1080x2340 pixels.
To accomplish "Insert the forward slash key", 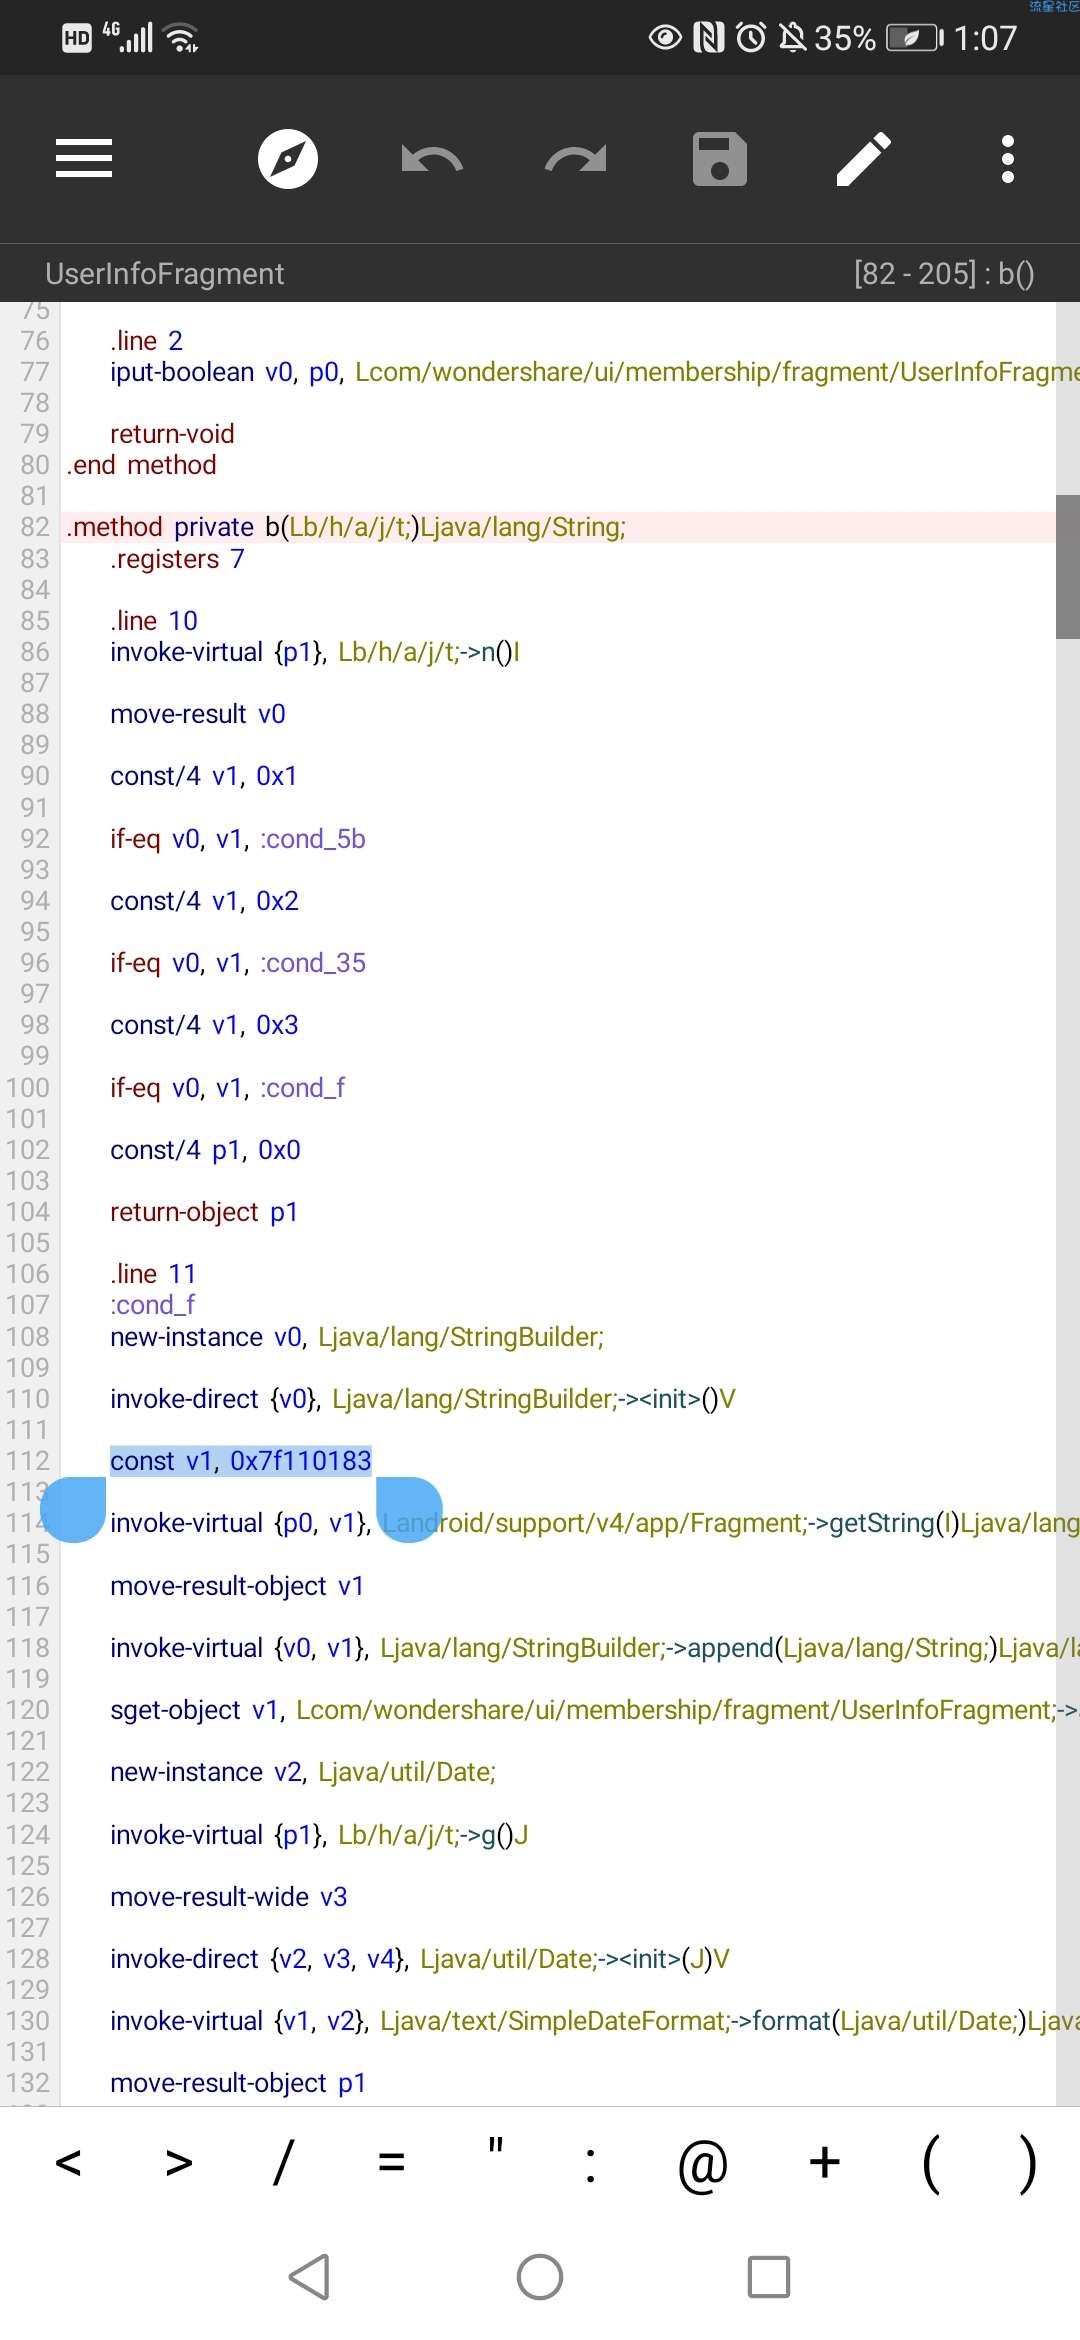I will pos(283,2164).
